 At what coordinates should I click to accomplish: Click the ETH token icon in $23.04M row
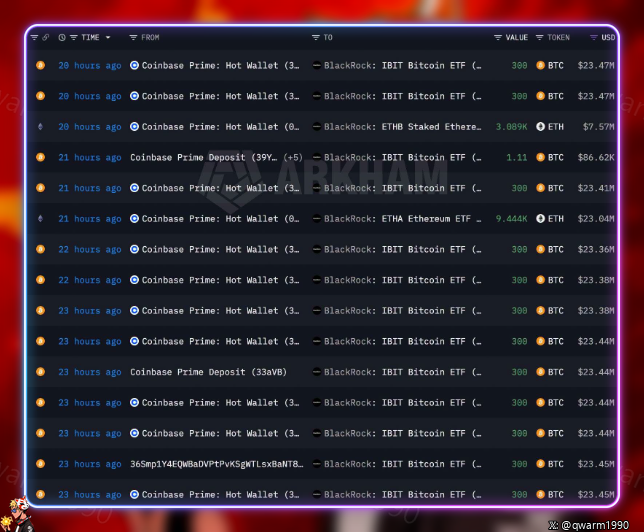point(540,219)
